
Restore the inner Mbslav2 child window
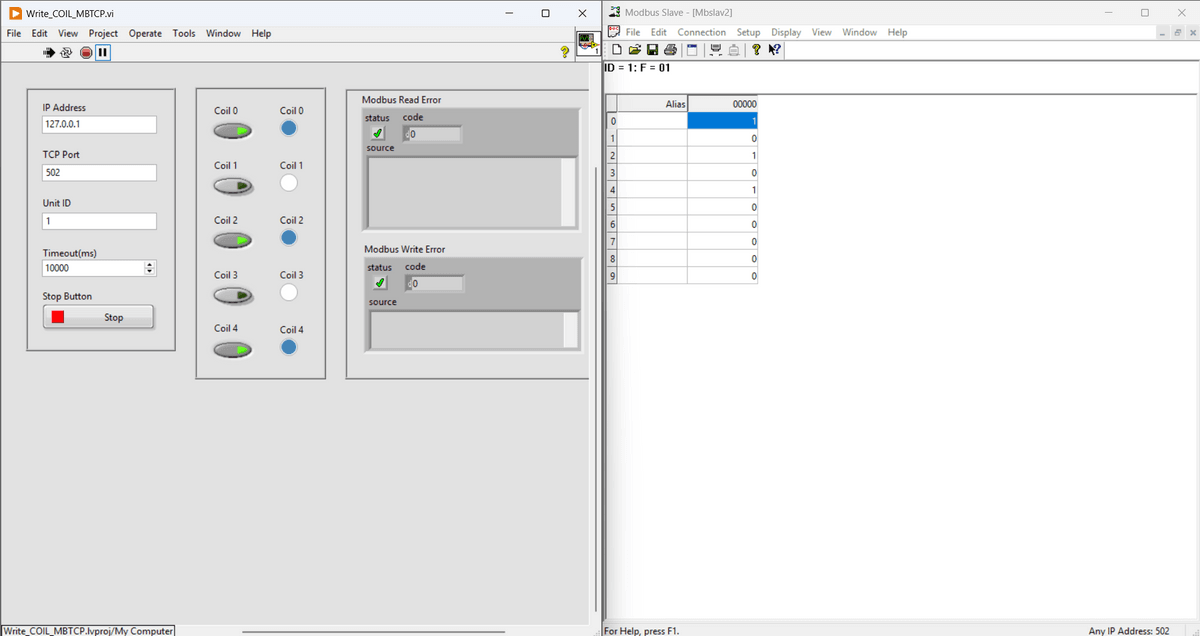[x=1178, y=32]
